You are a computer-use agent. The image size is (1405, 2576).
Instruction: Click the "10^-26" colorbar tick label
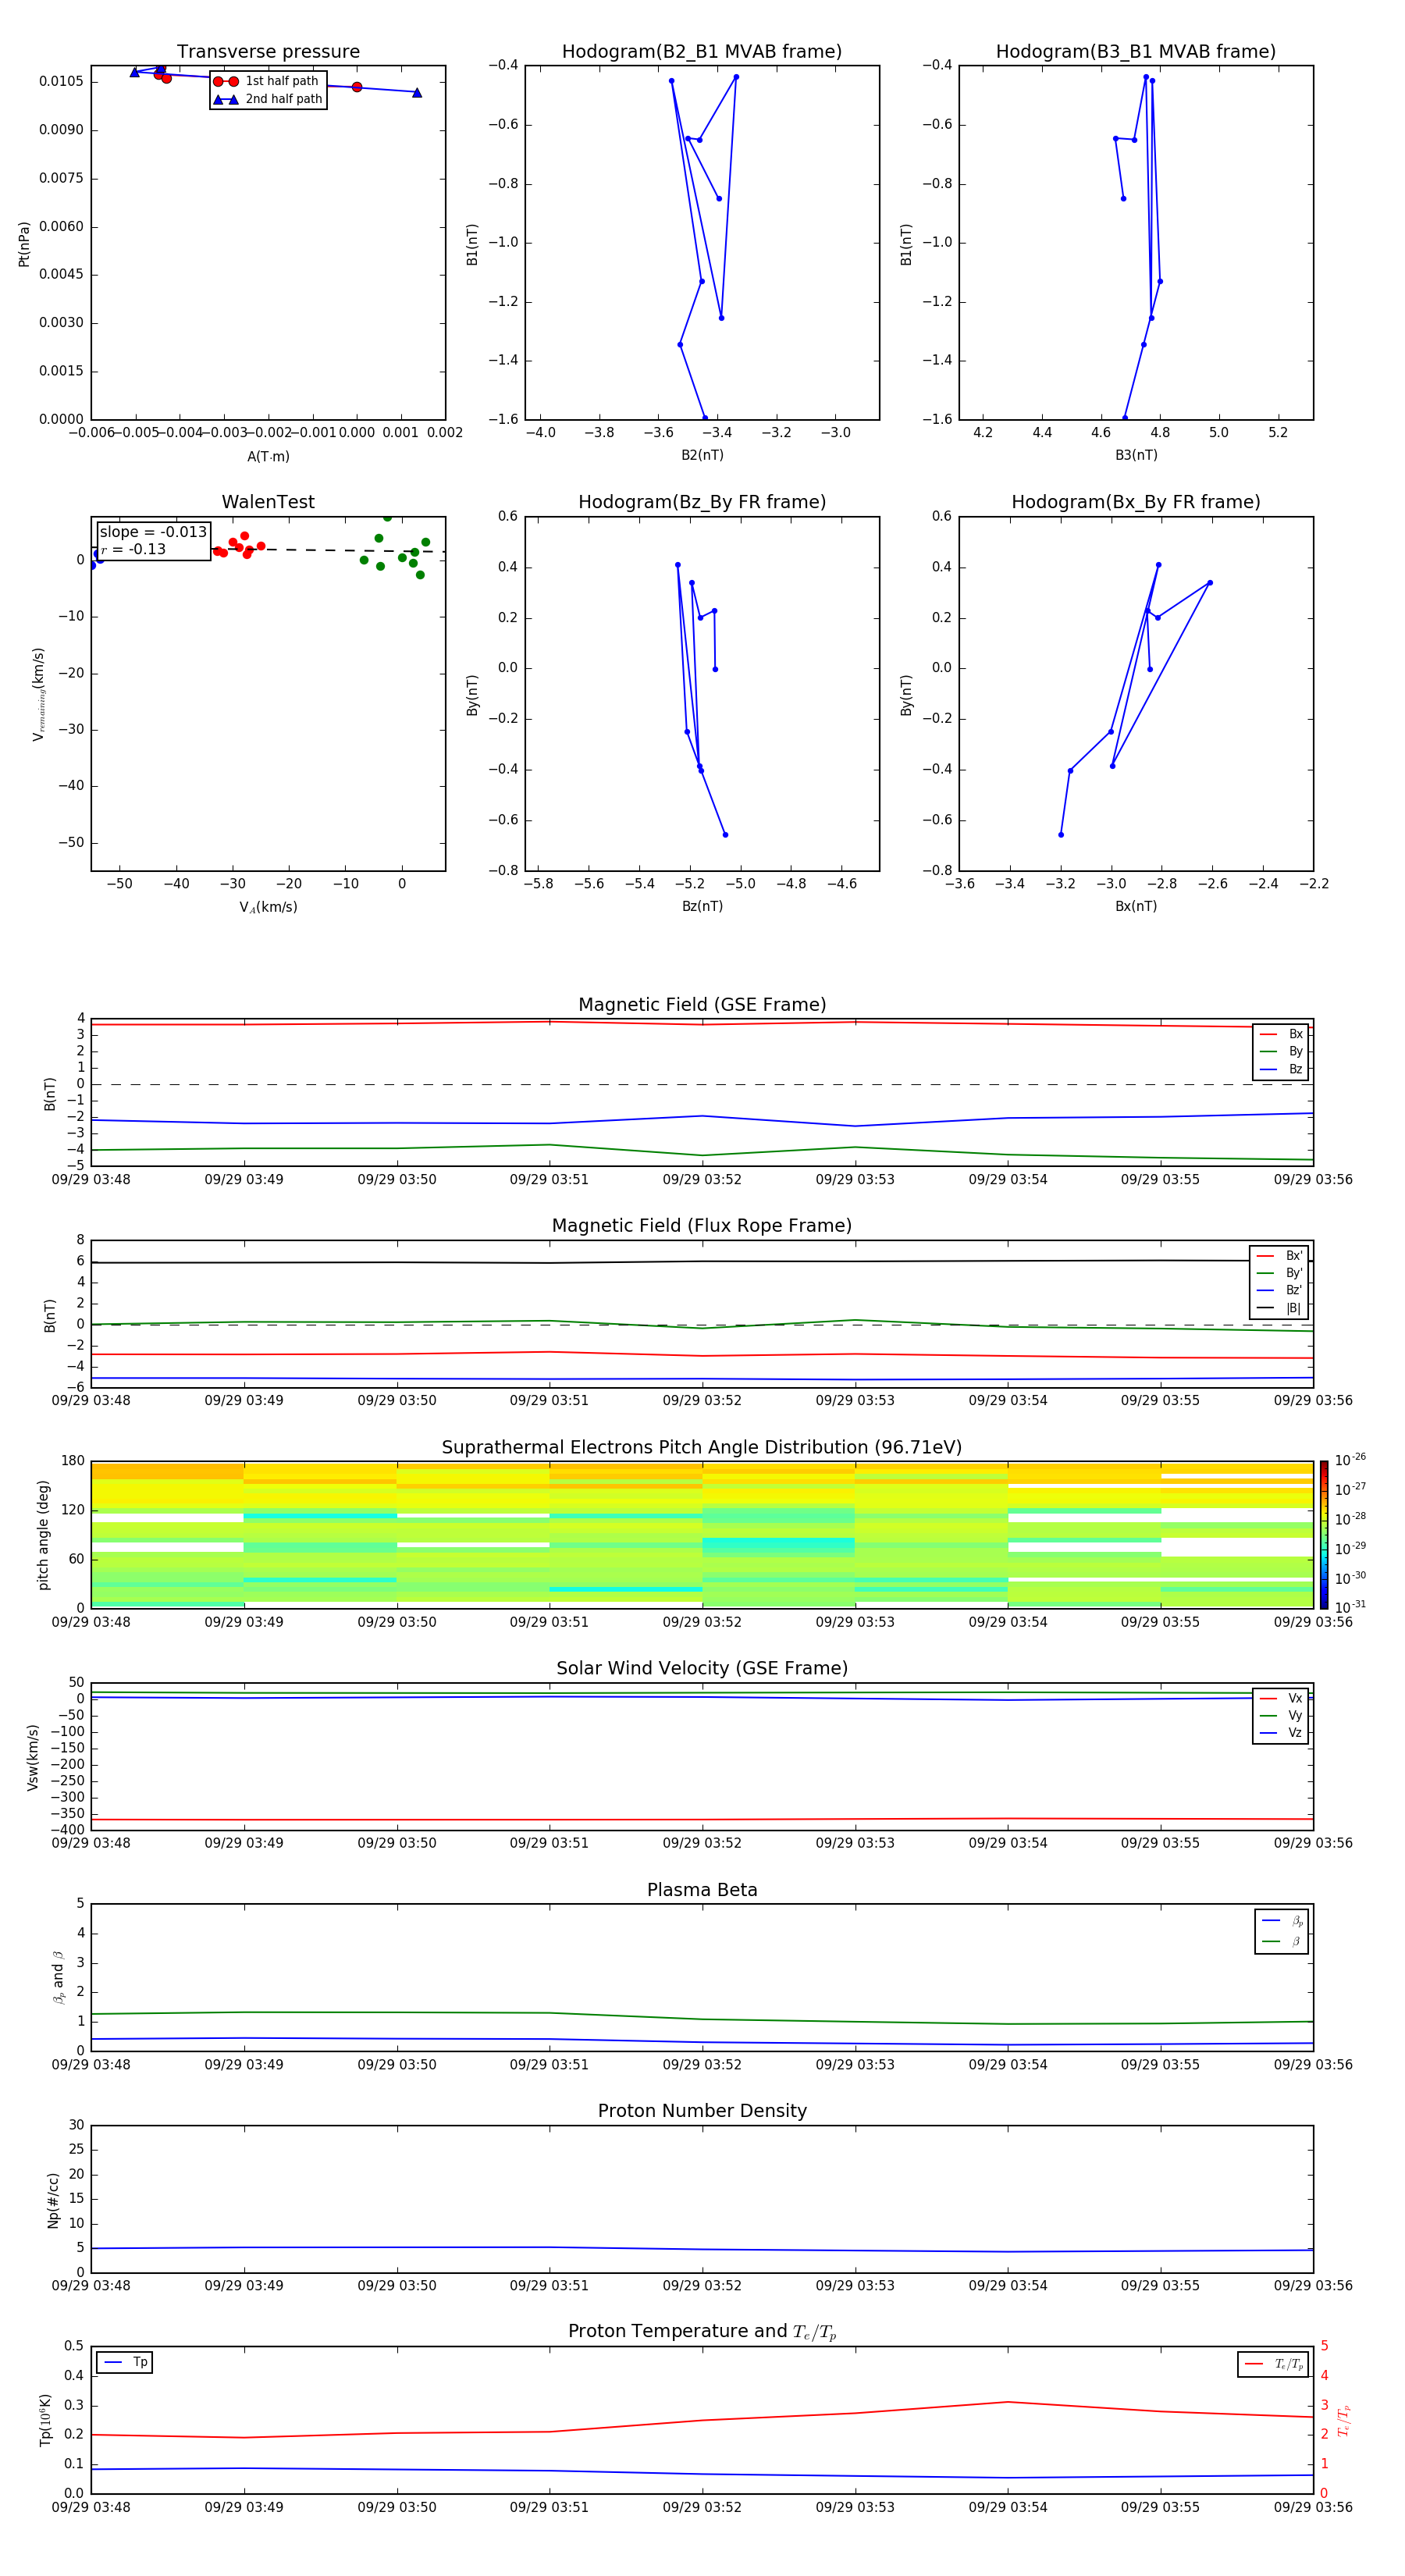click(1350, 1460)
